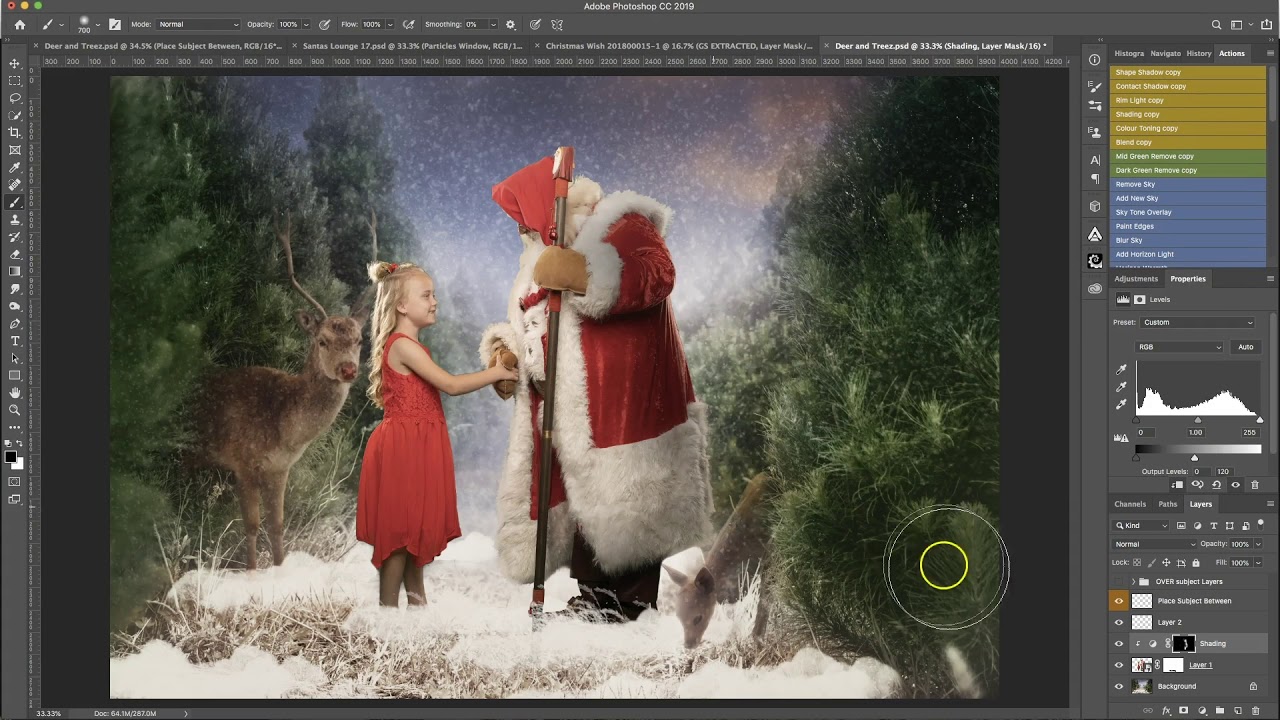Open the layer blend mode Normal dropdown
The image size is (1280, 720).
[x=1154, y=544]
